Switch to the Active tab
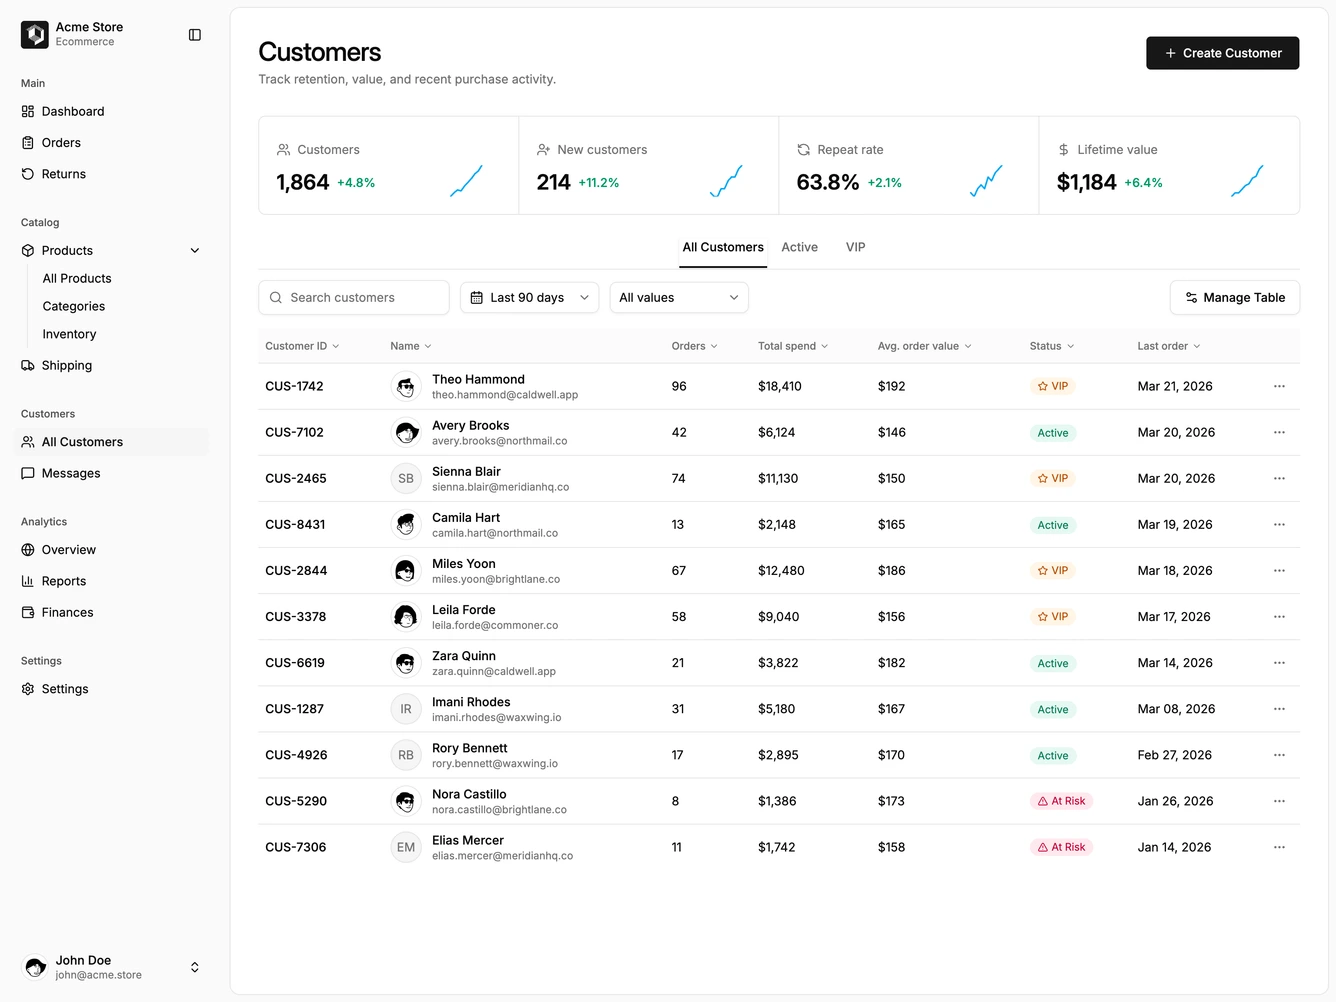The height and width of the screenshot is (1002, 1336). [799, 248]
